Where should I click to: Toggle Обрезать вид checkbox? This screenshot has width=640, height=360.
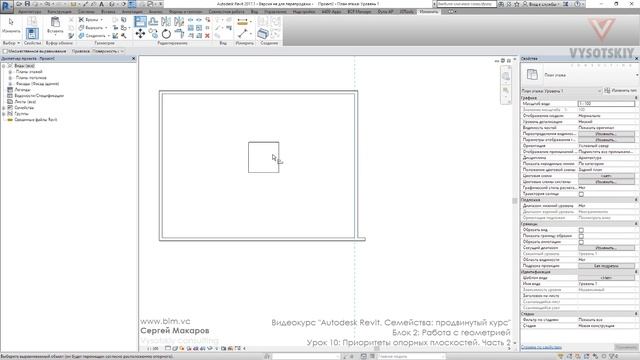coord(581,230)
